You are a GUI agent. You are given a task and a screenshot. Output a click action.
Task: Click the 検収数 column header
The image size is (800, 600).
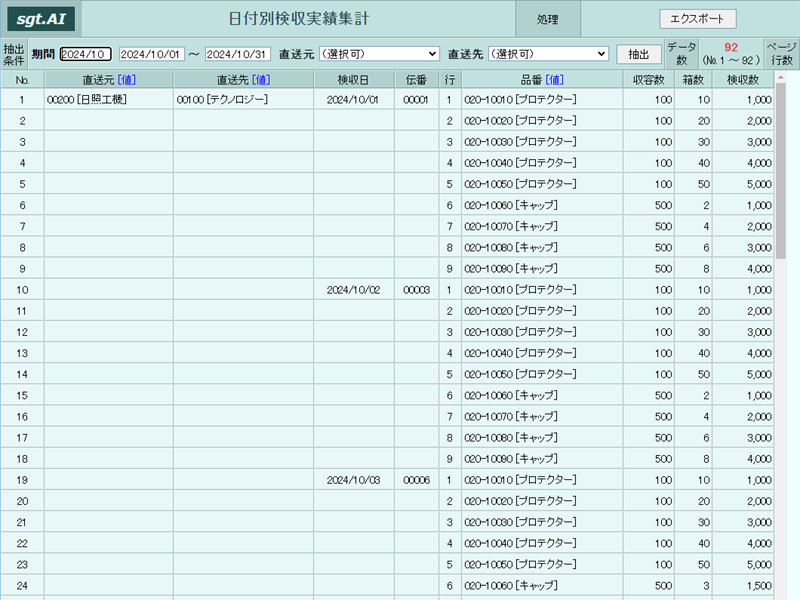tap(743, 80)
